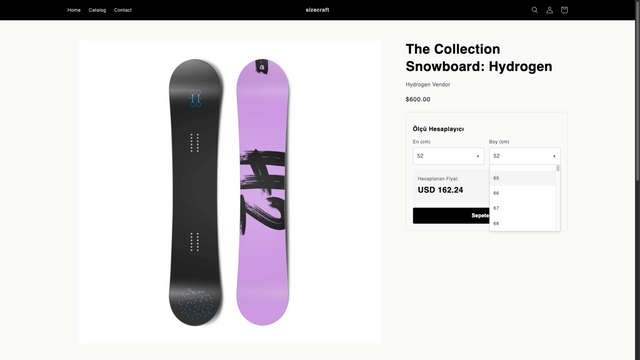
Task: Choose 68 from Boy options
Action: (522, 223)
